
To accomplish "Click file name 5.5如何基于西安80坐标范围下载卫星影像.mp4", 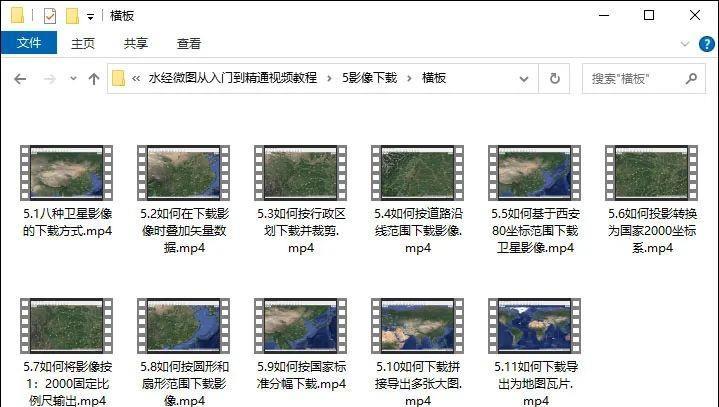I will 535,231.
